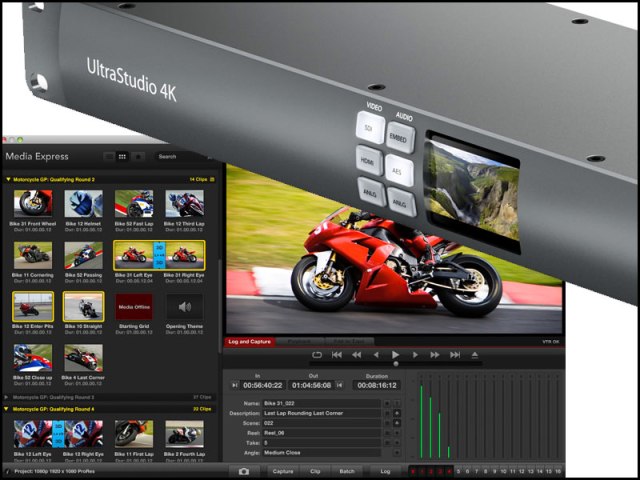Enable audio channel 6
The image size is (640, 480).
pos(467,471)
